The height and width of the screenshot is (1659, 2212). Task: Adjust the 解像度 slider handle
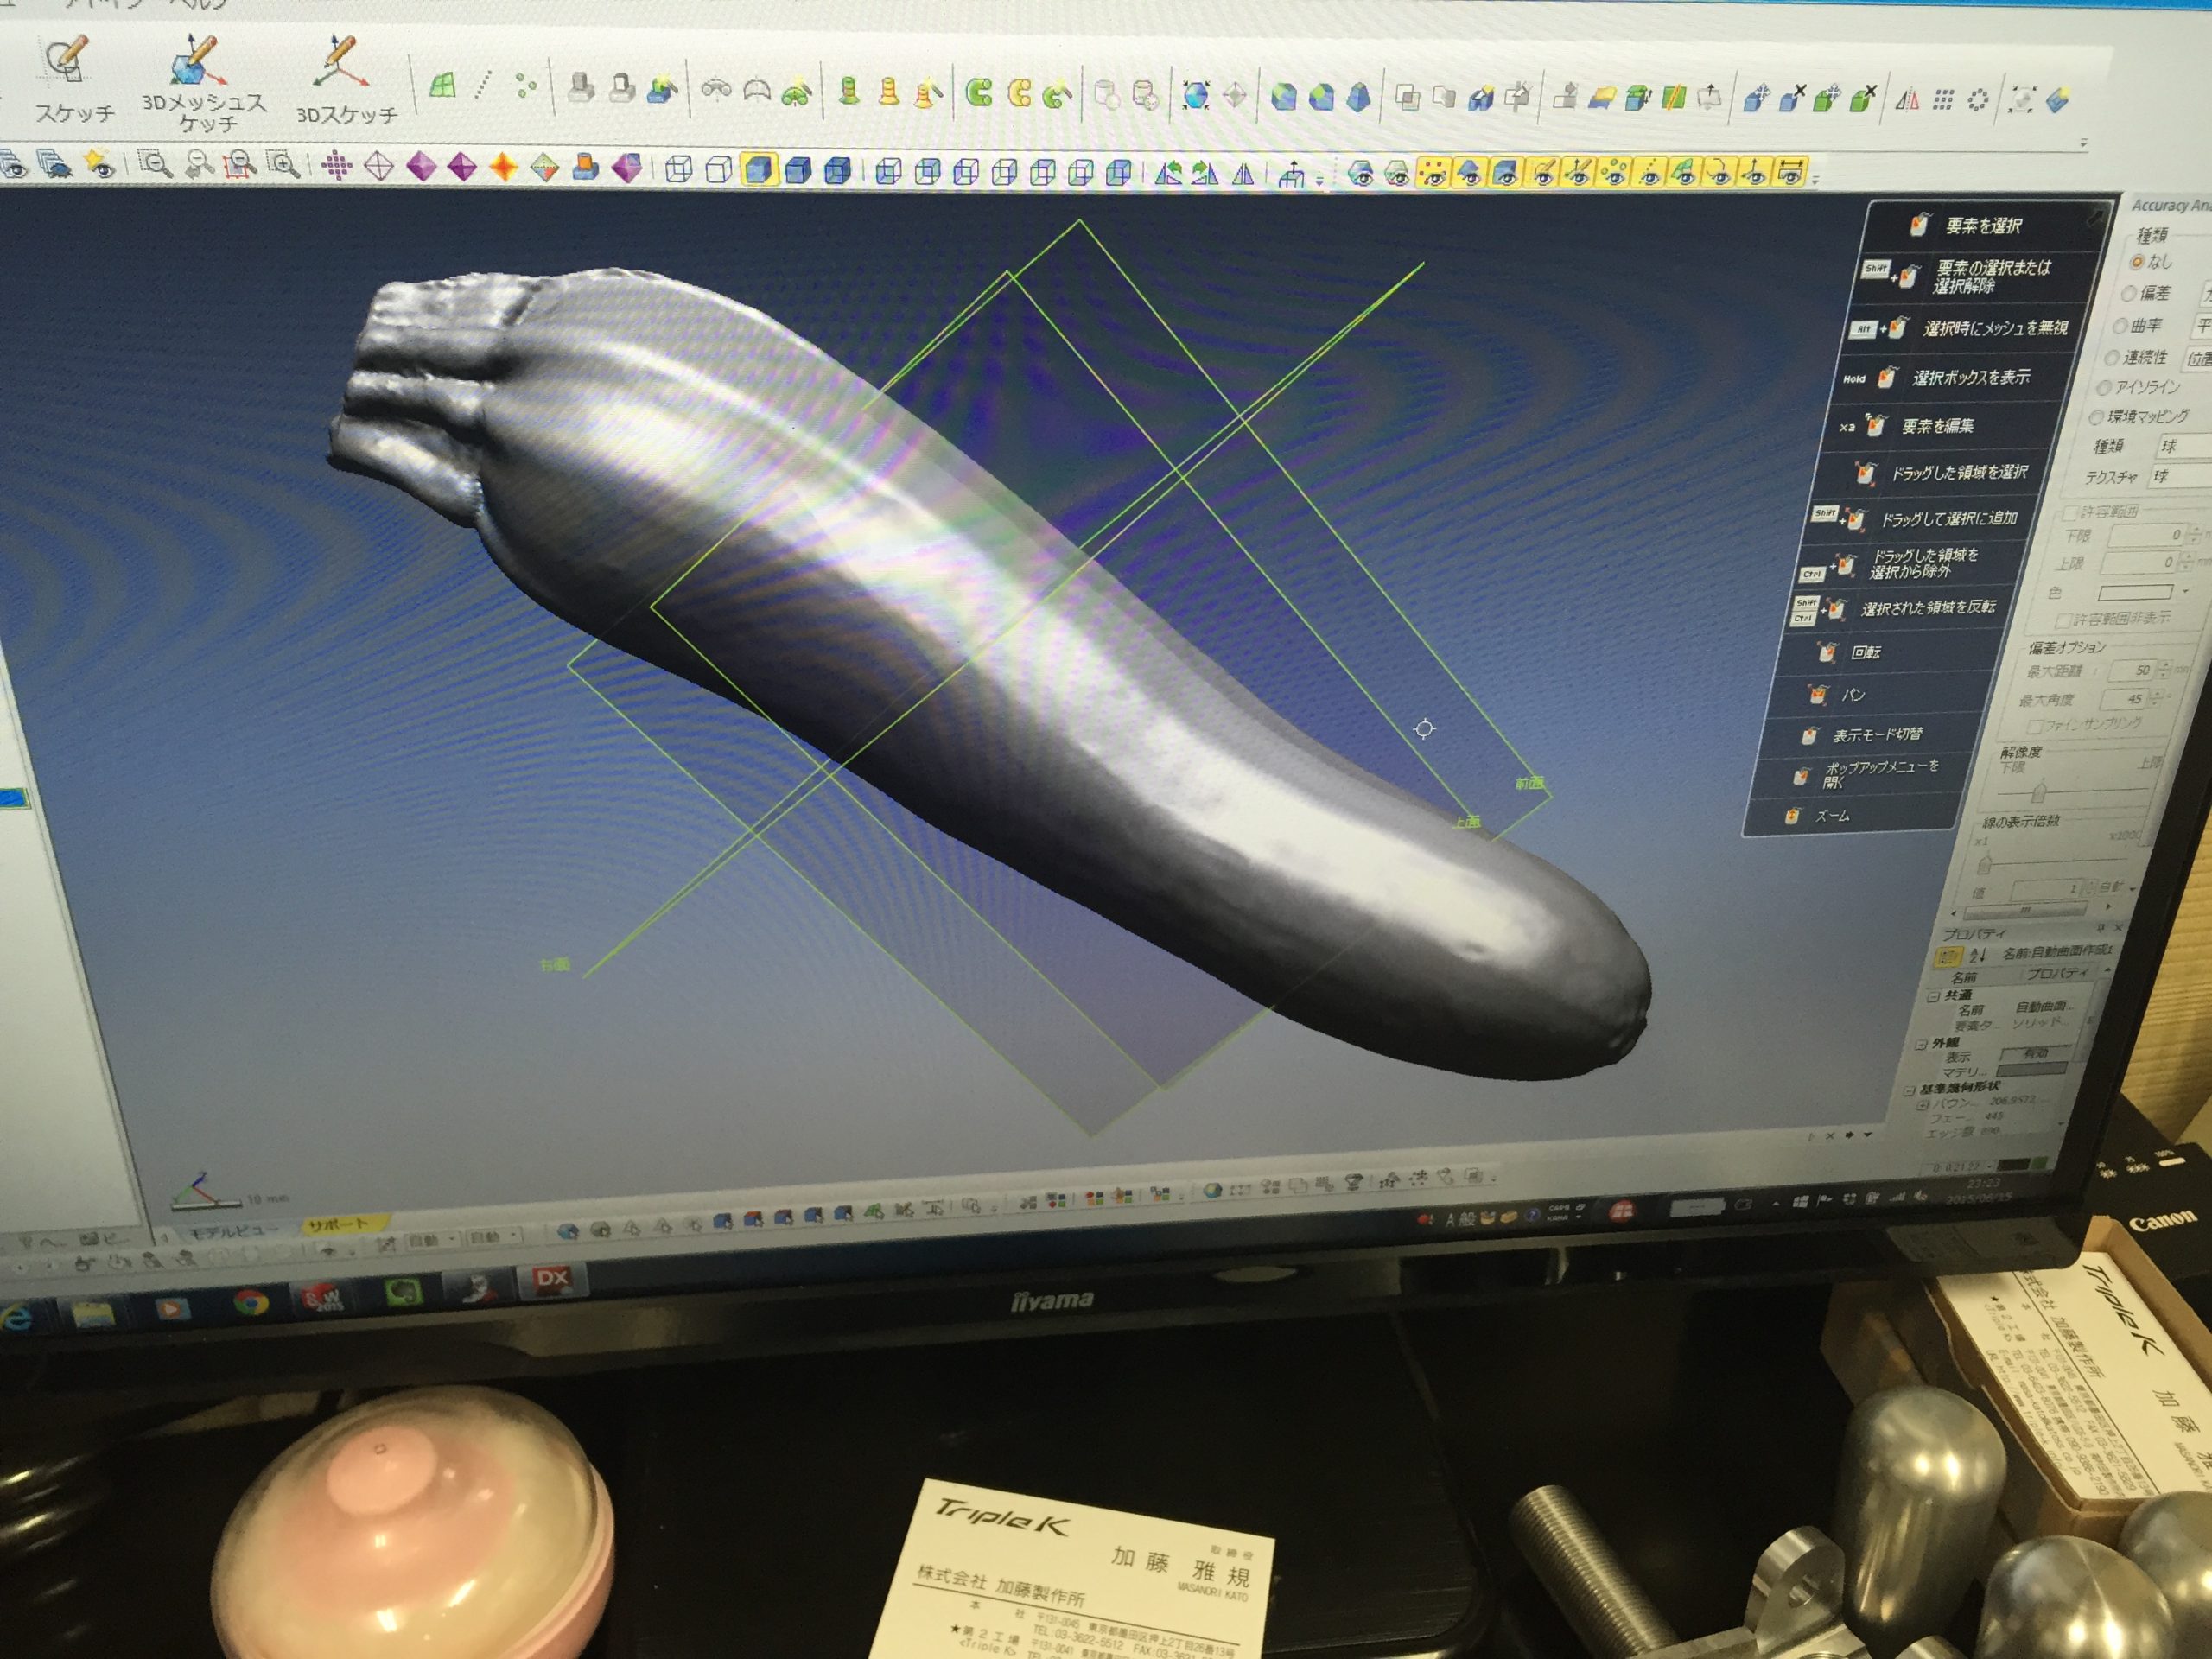pyautogui.click(x=2038, y=793)
